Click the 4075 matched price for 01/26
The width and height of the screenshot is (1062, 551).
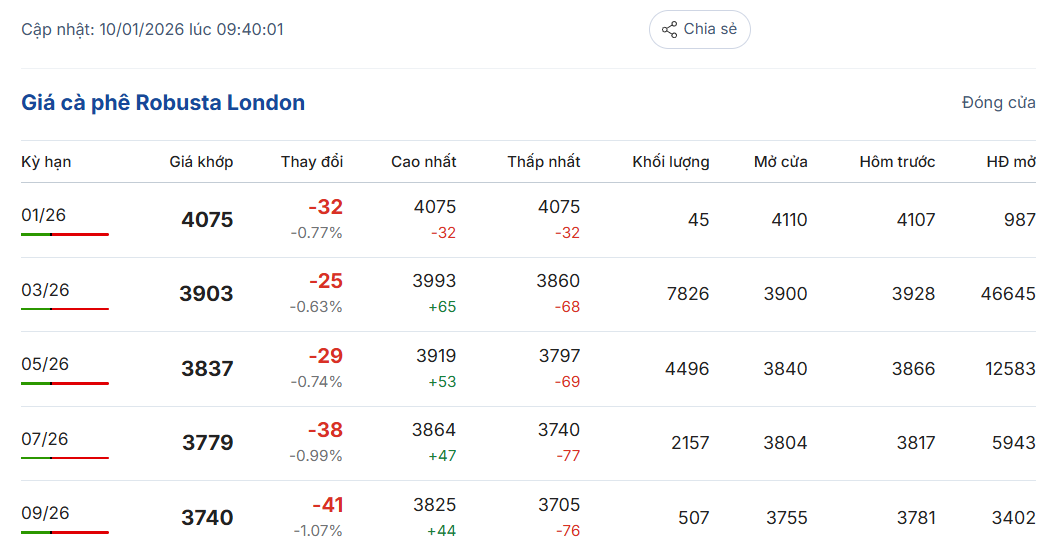(x=207, y=220)
